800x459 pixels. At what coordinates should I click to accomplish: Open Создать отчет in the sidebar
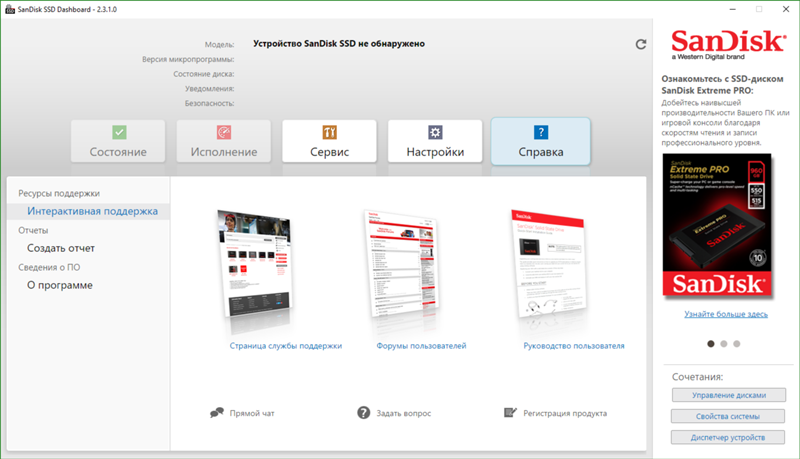click(61, 248)
